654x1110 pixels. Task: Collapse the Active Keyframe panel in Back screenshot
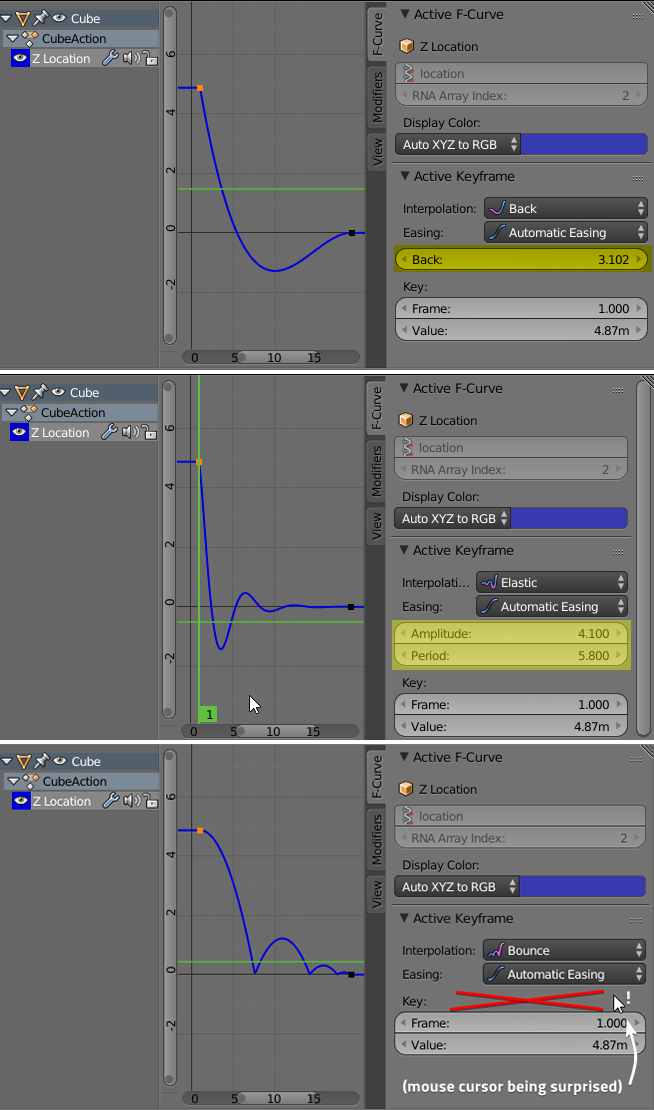point(405,176)
